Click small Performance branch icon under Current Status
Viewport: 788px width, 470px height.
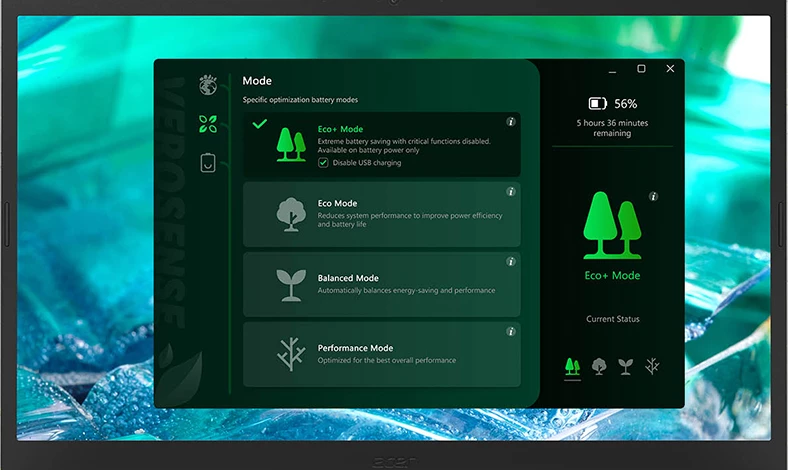(652, 366)
